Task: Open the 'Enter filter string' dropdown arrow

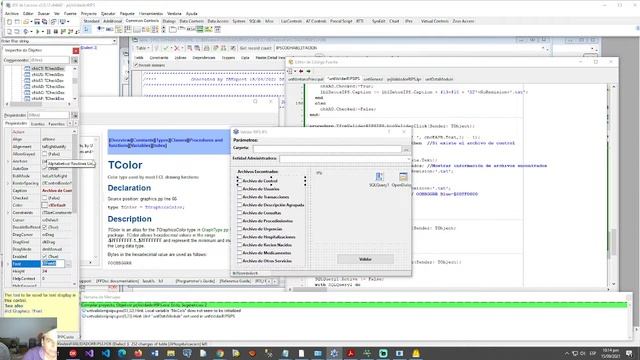Action: (x=114, y=41)
